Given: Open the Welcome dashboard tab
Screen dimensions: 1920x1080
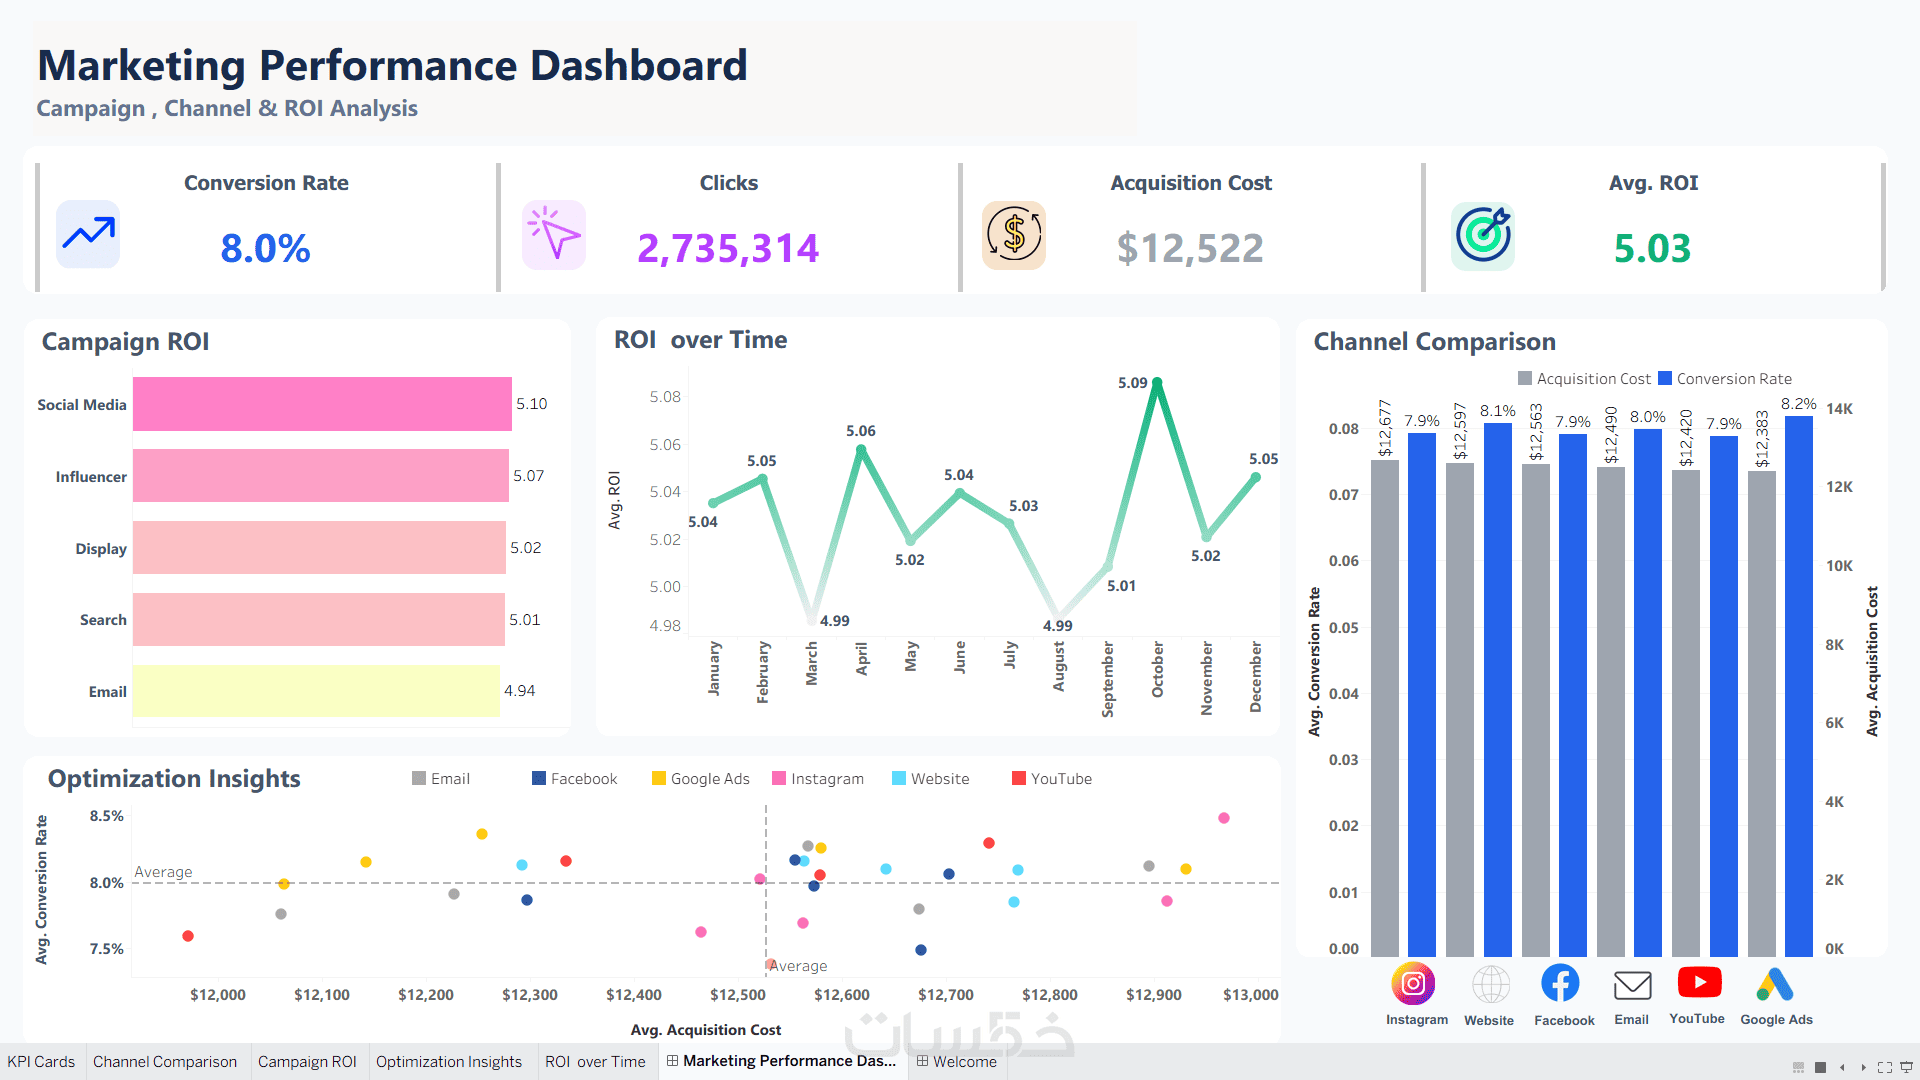Looking at the screenshot, I should tap(957, 1061).
